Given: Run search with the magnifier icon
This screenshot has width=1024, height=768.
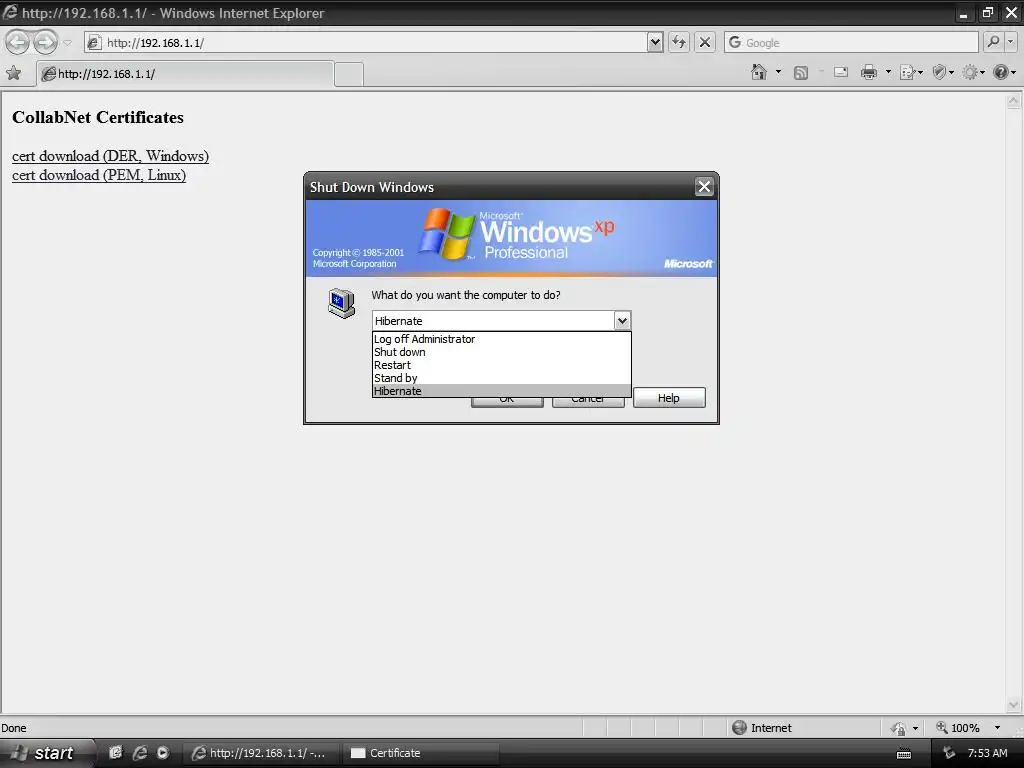Looking at the screenshot, I should pyautogui.click(x=993, y=42).
